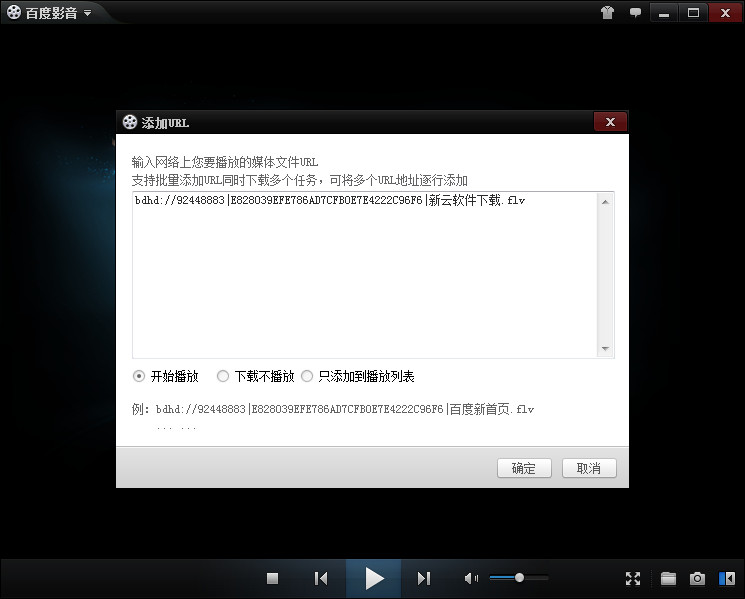
Task: Go to the previous track
Action: coord(321,578)
